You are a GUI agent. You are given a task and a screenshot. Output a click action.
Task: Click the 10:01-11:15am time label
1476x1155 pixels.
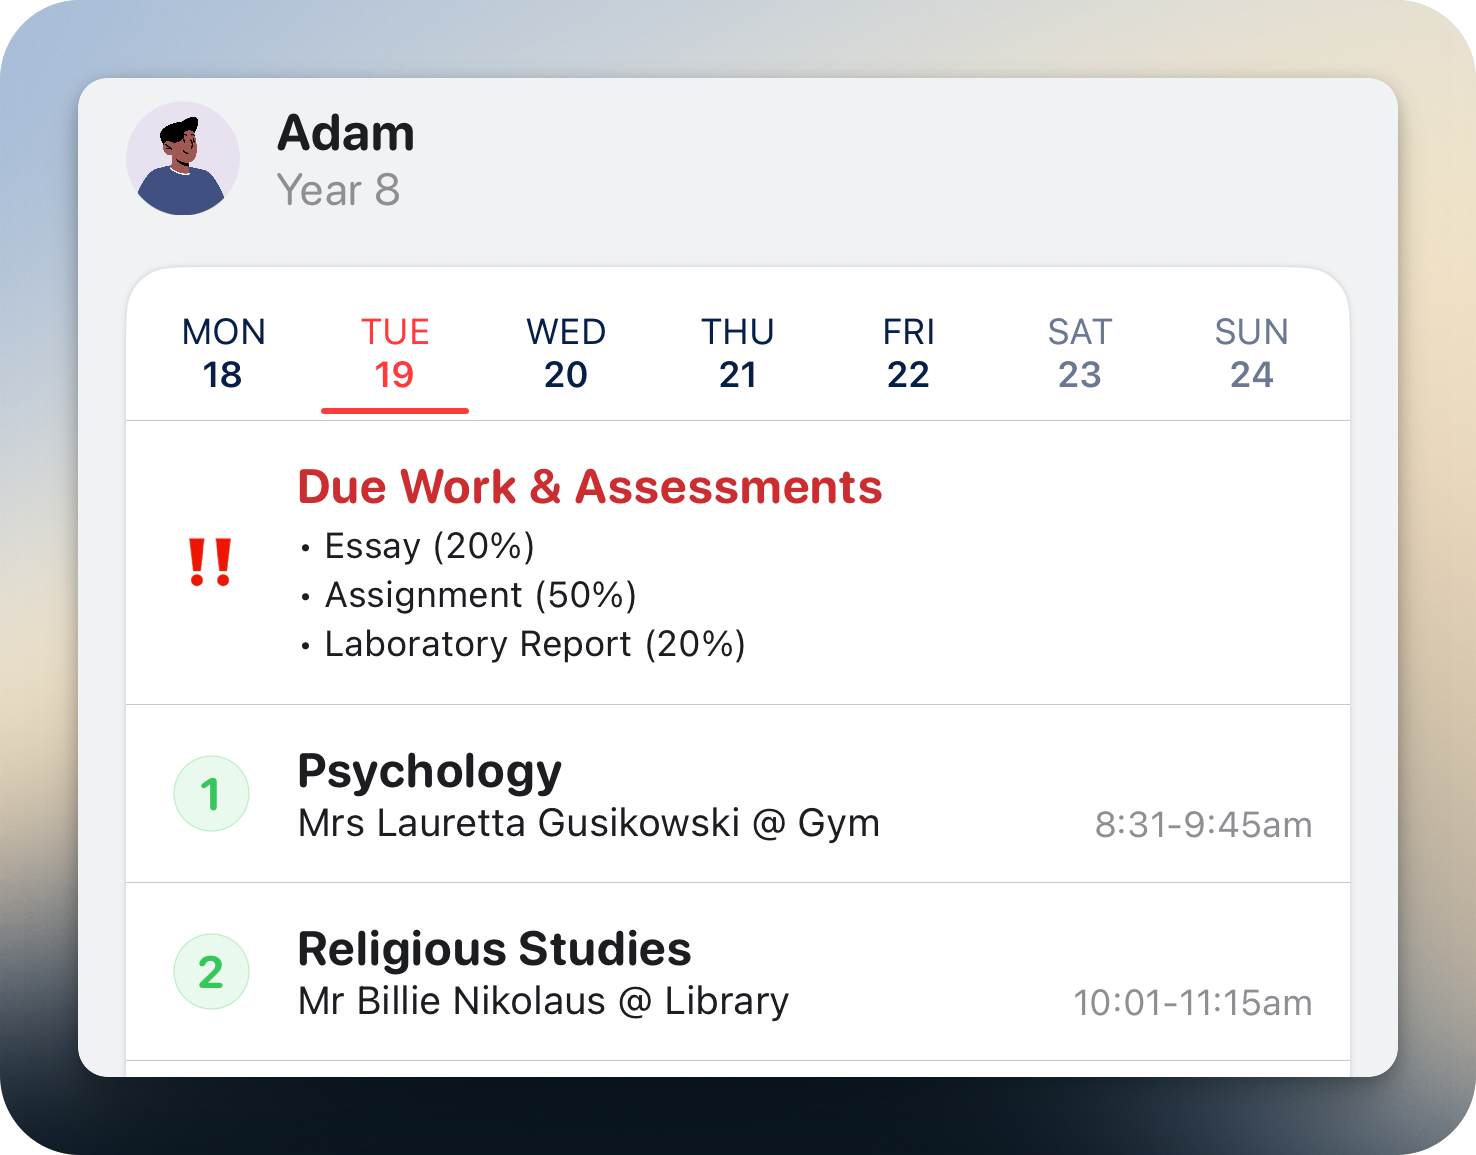(1192, 1003)
